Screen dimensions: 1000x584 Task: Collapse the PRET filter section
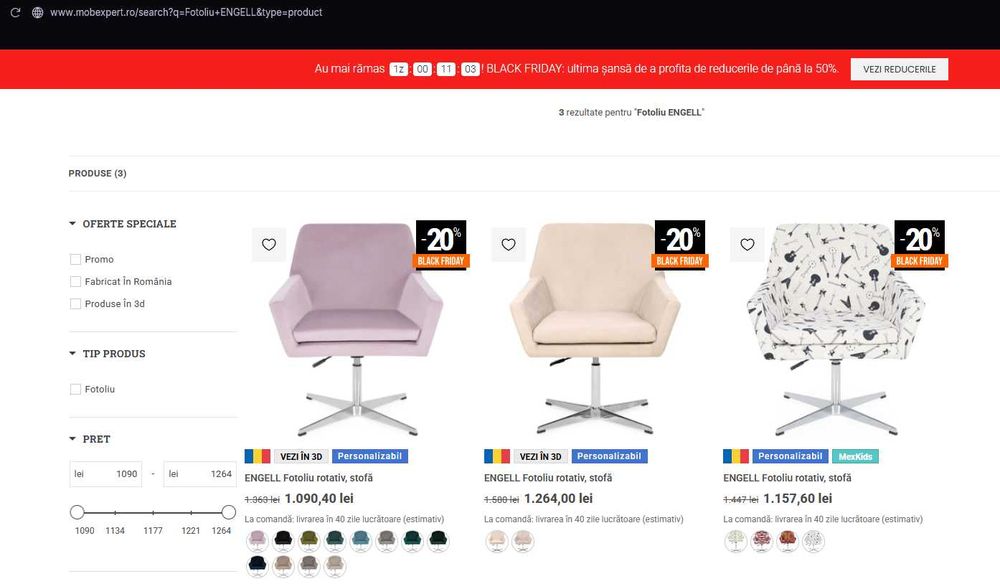click(x=89, y=439)
